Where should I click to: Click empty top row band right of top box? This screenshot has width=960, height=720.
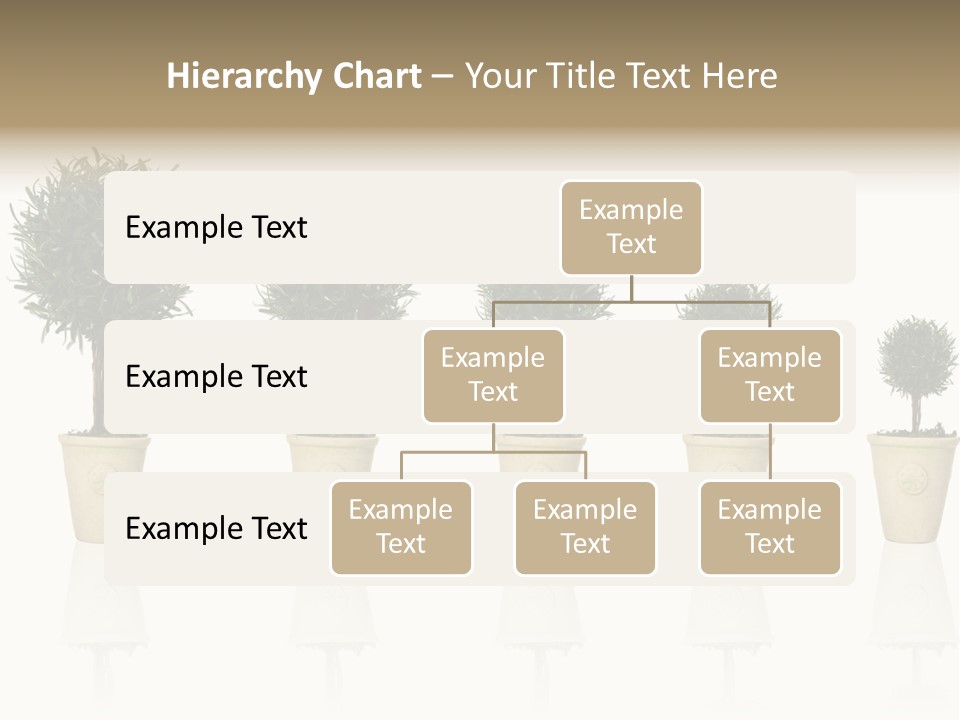point(780,228)
